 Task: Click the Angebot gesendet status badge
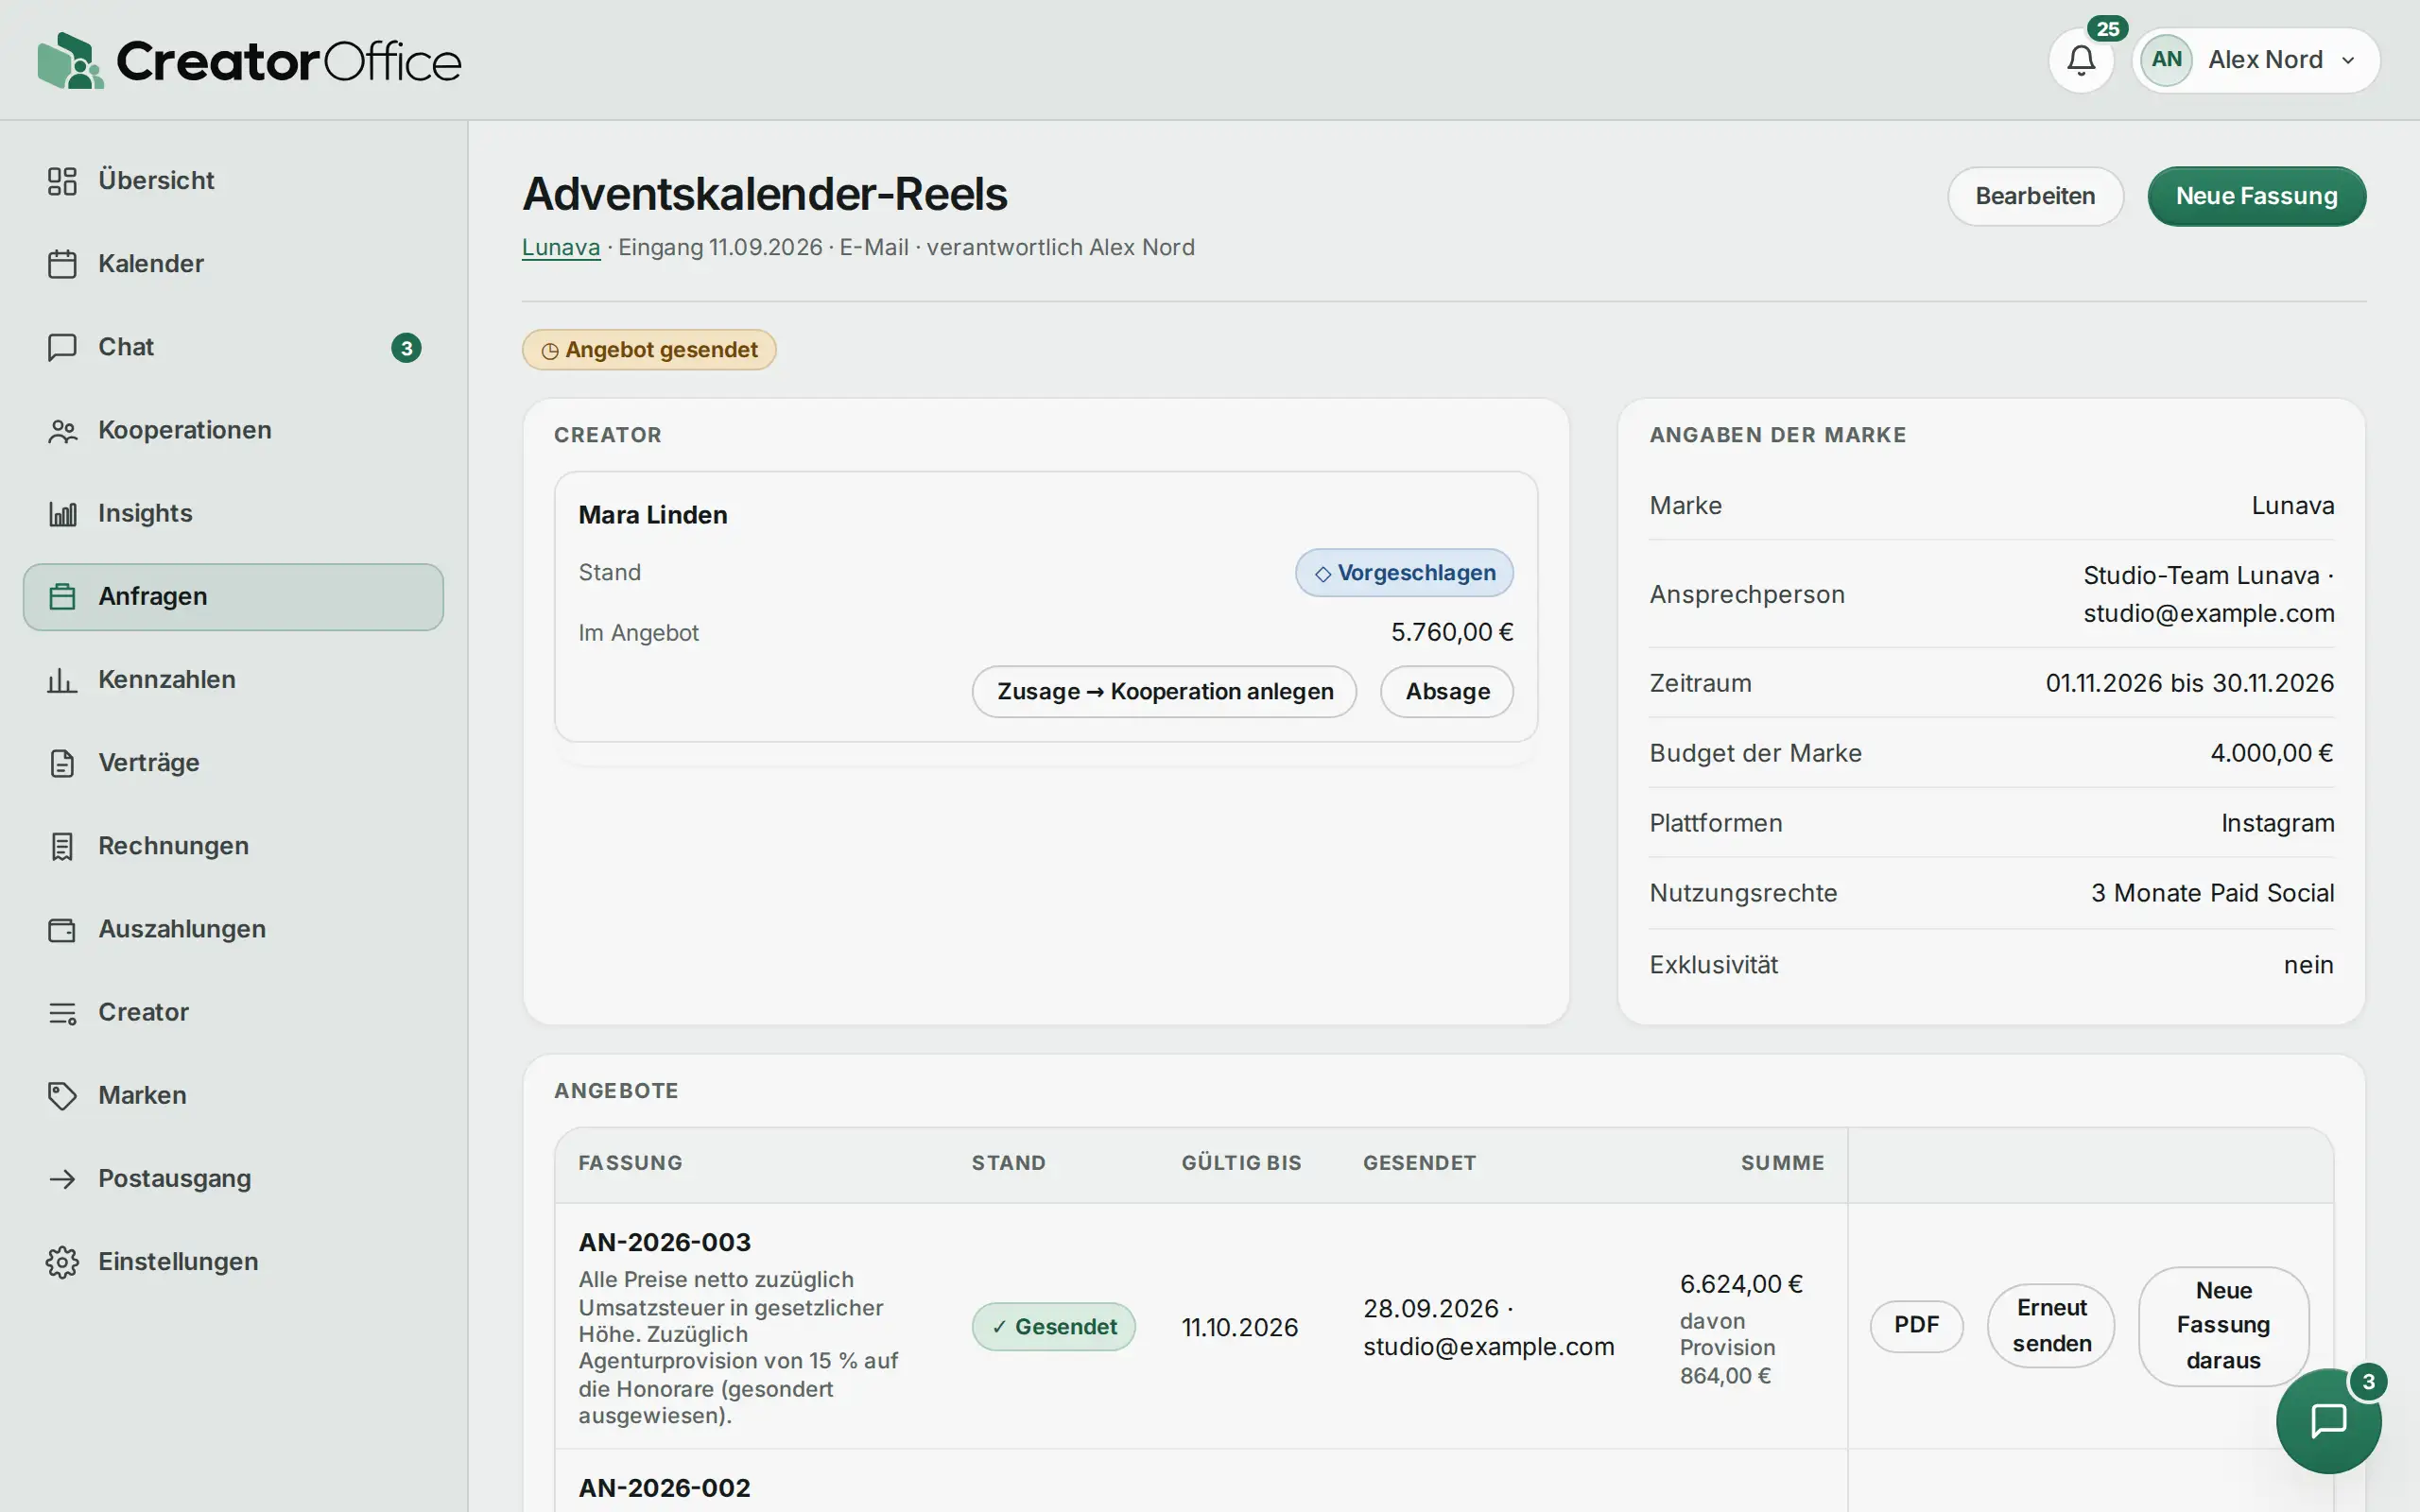click(x=649, y=350)
